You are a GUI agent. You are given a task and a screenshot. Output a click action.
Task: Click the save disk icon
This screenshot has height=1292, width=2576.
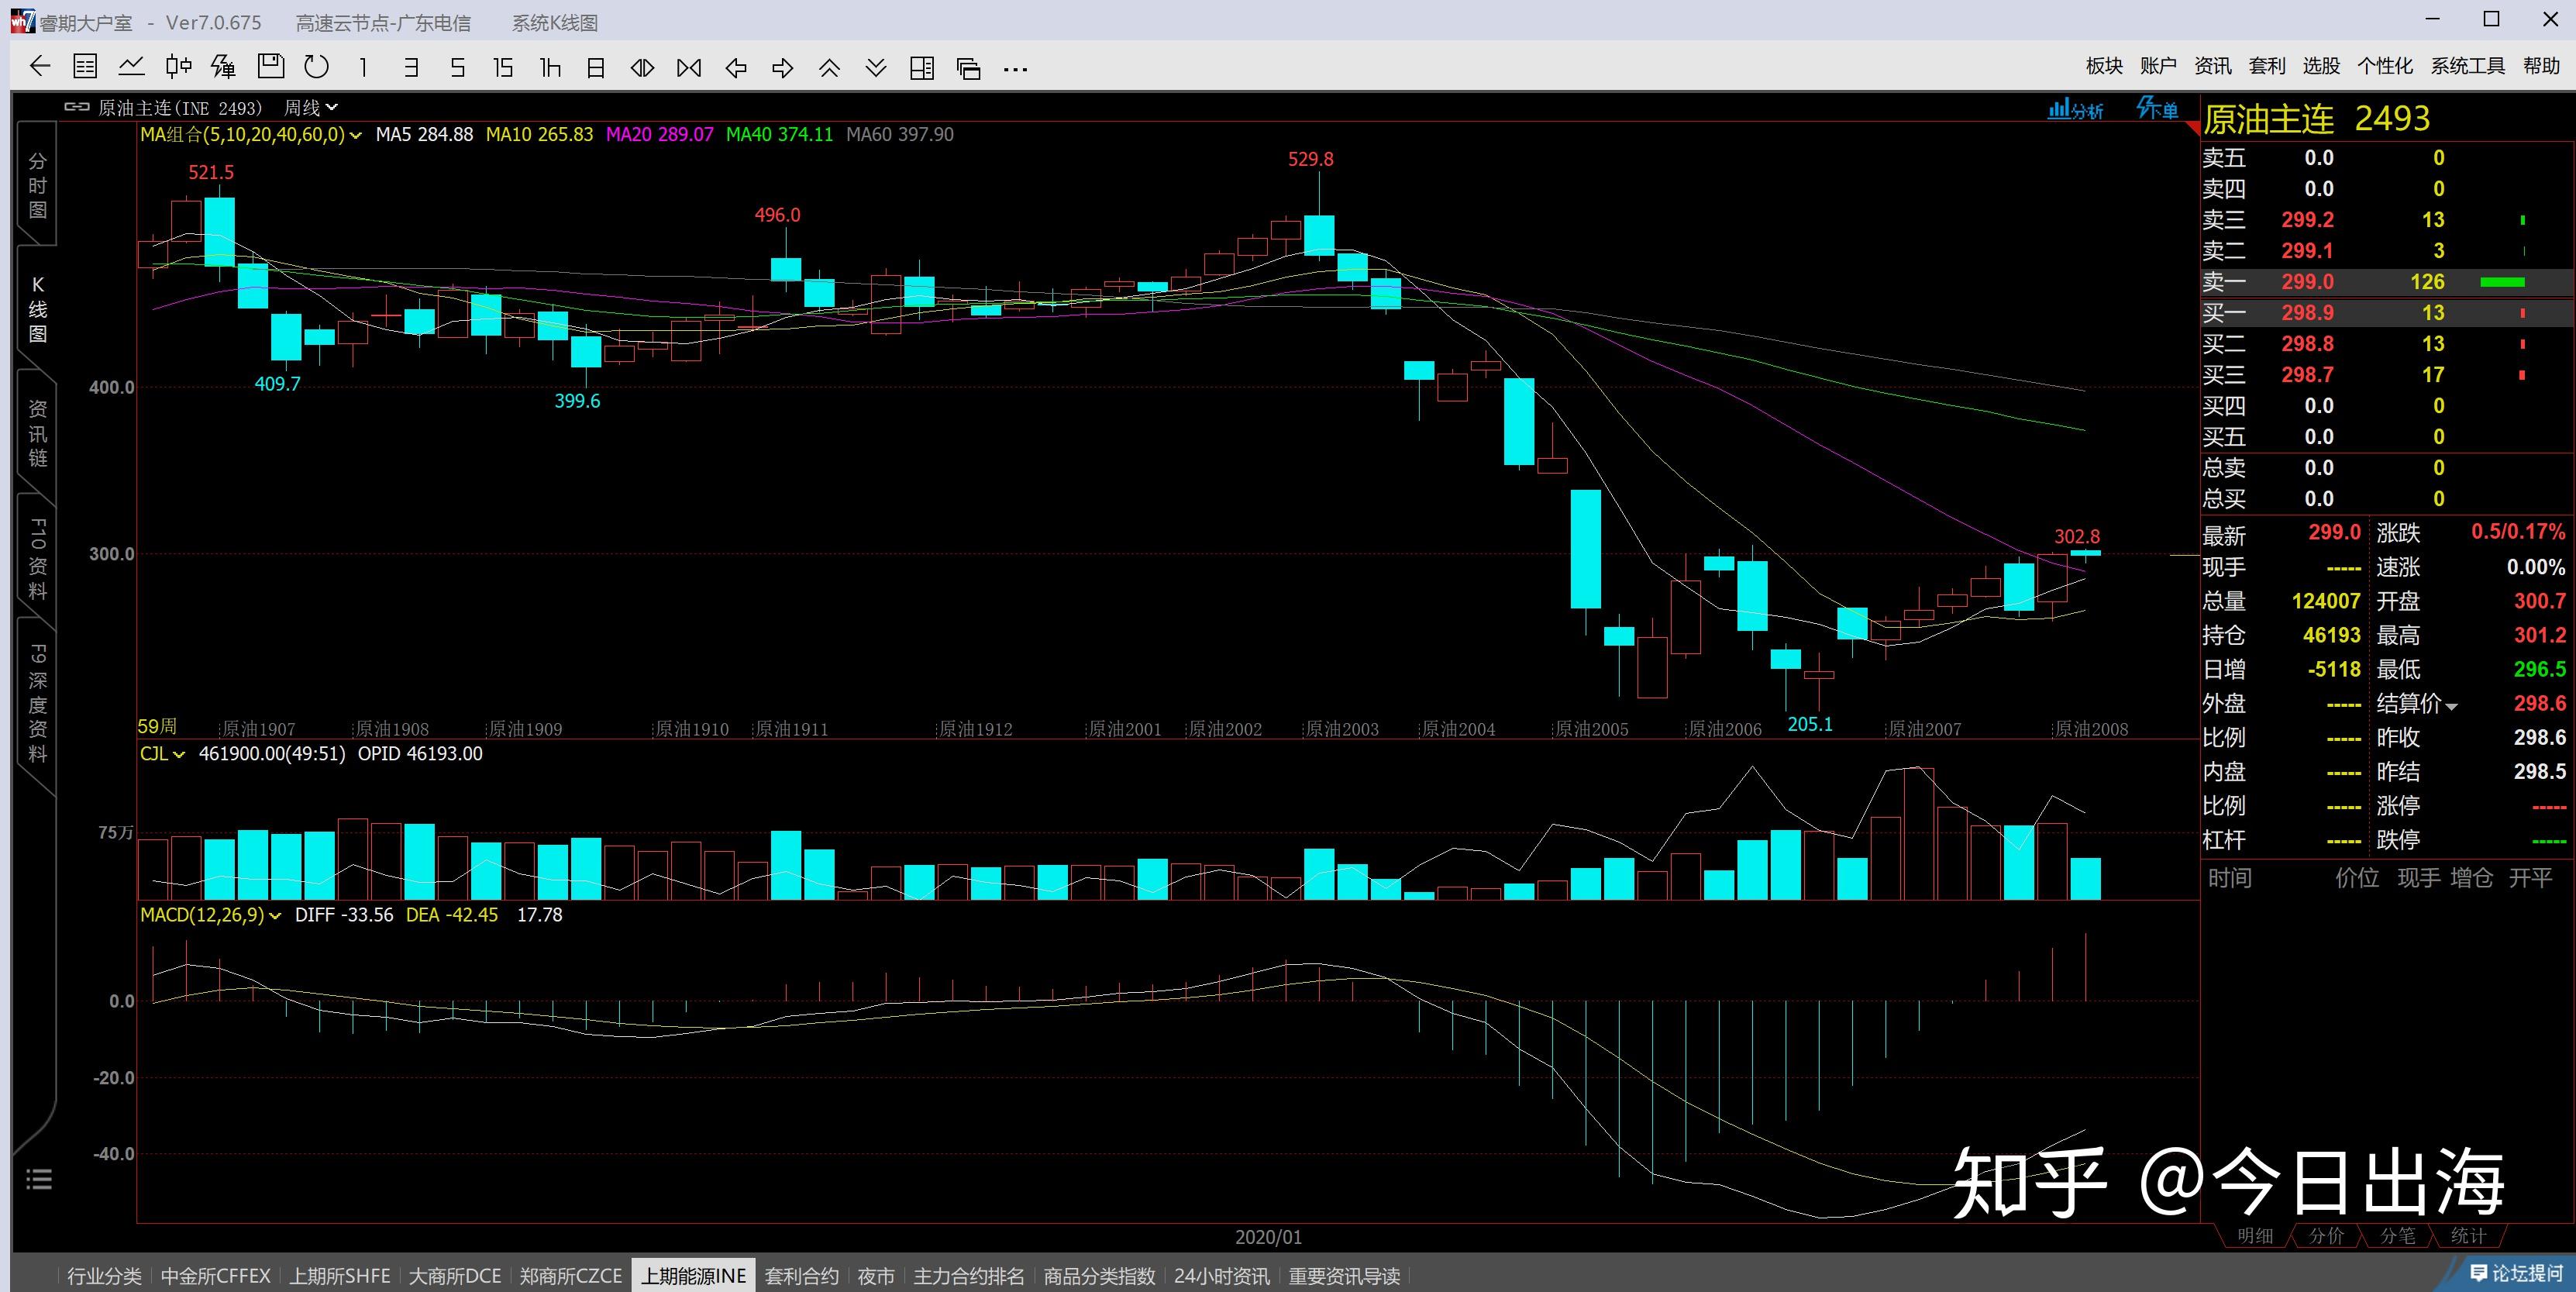270,67
